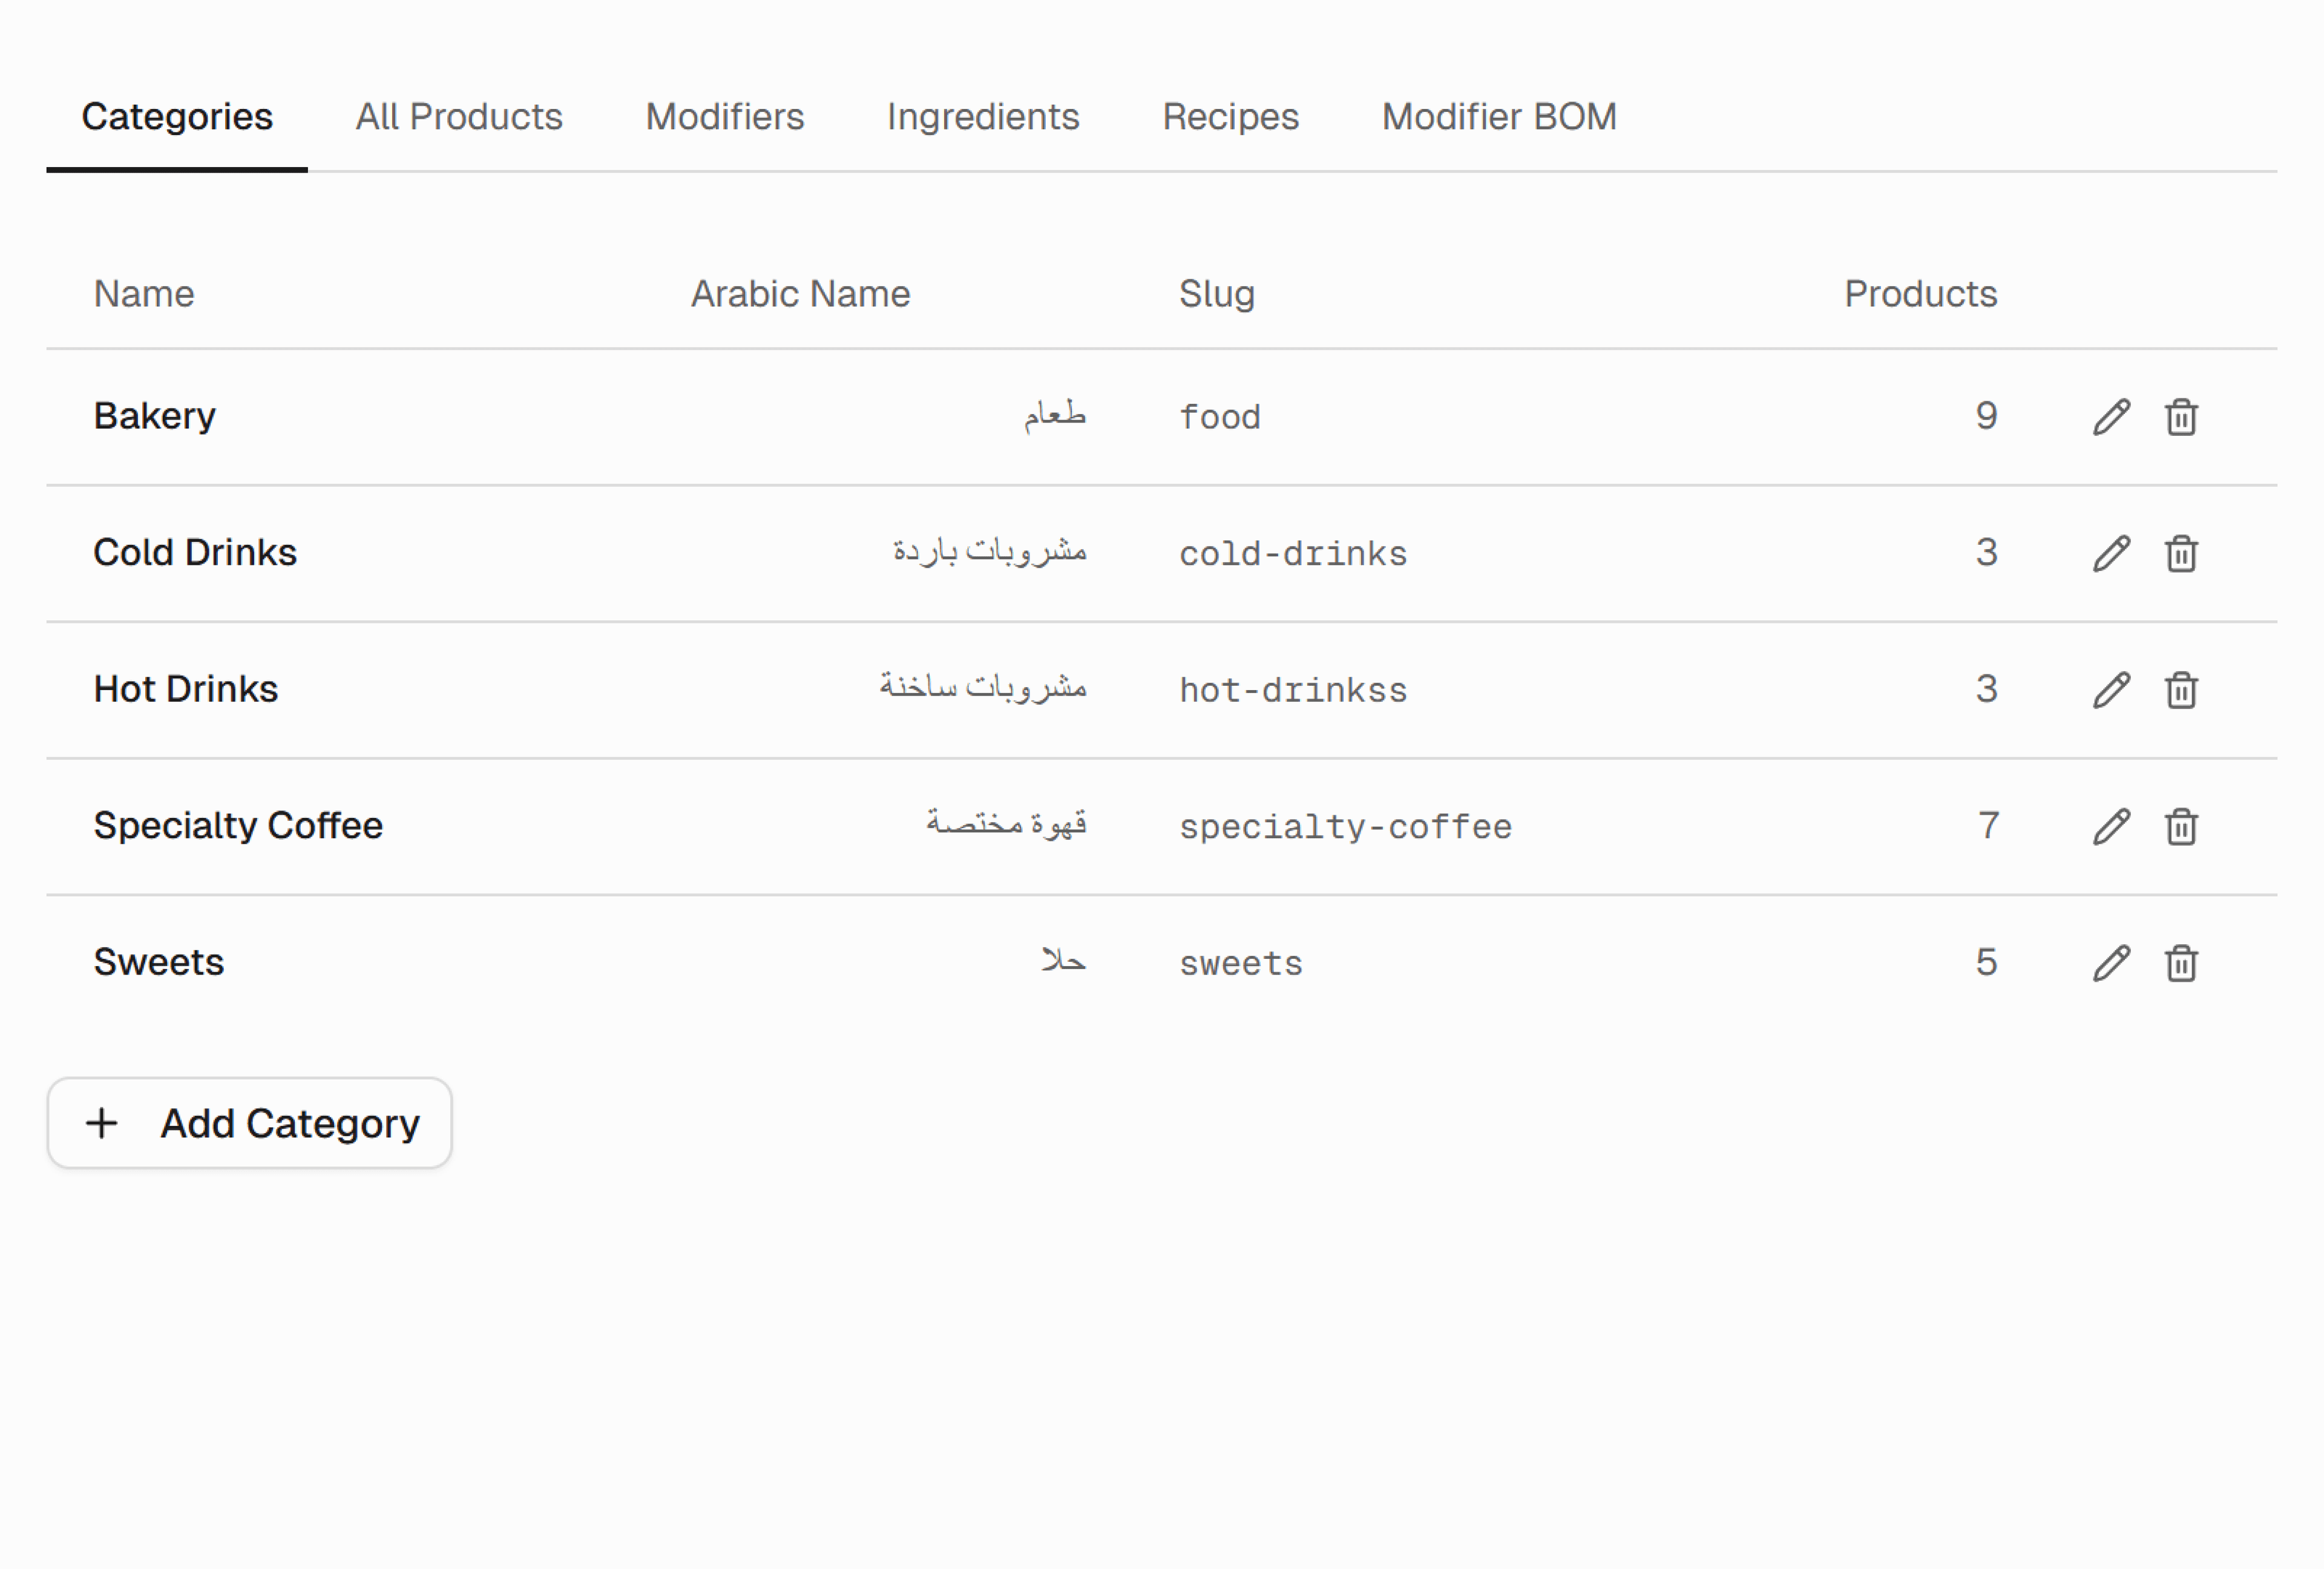Go to the Ingredients tab
This screenshot has height=1569, width=2324.
pos(983,117)
